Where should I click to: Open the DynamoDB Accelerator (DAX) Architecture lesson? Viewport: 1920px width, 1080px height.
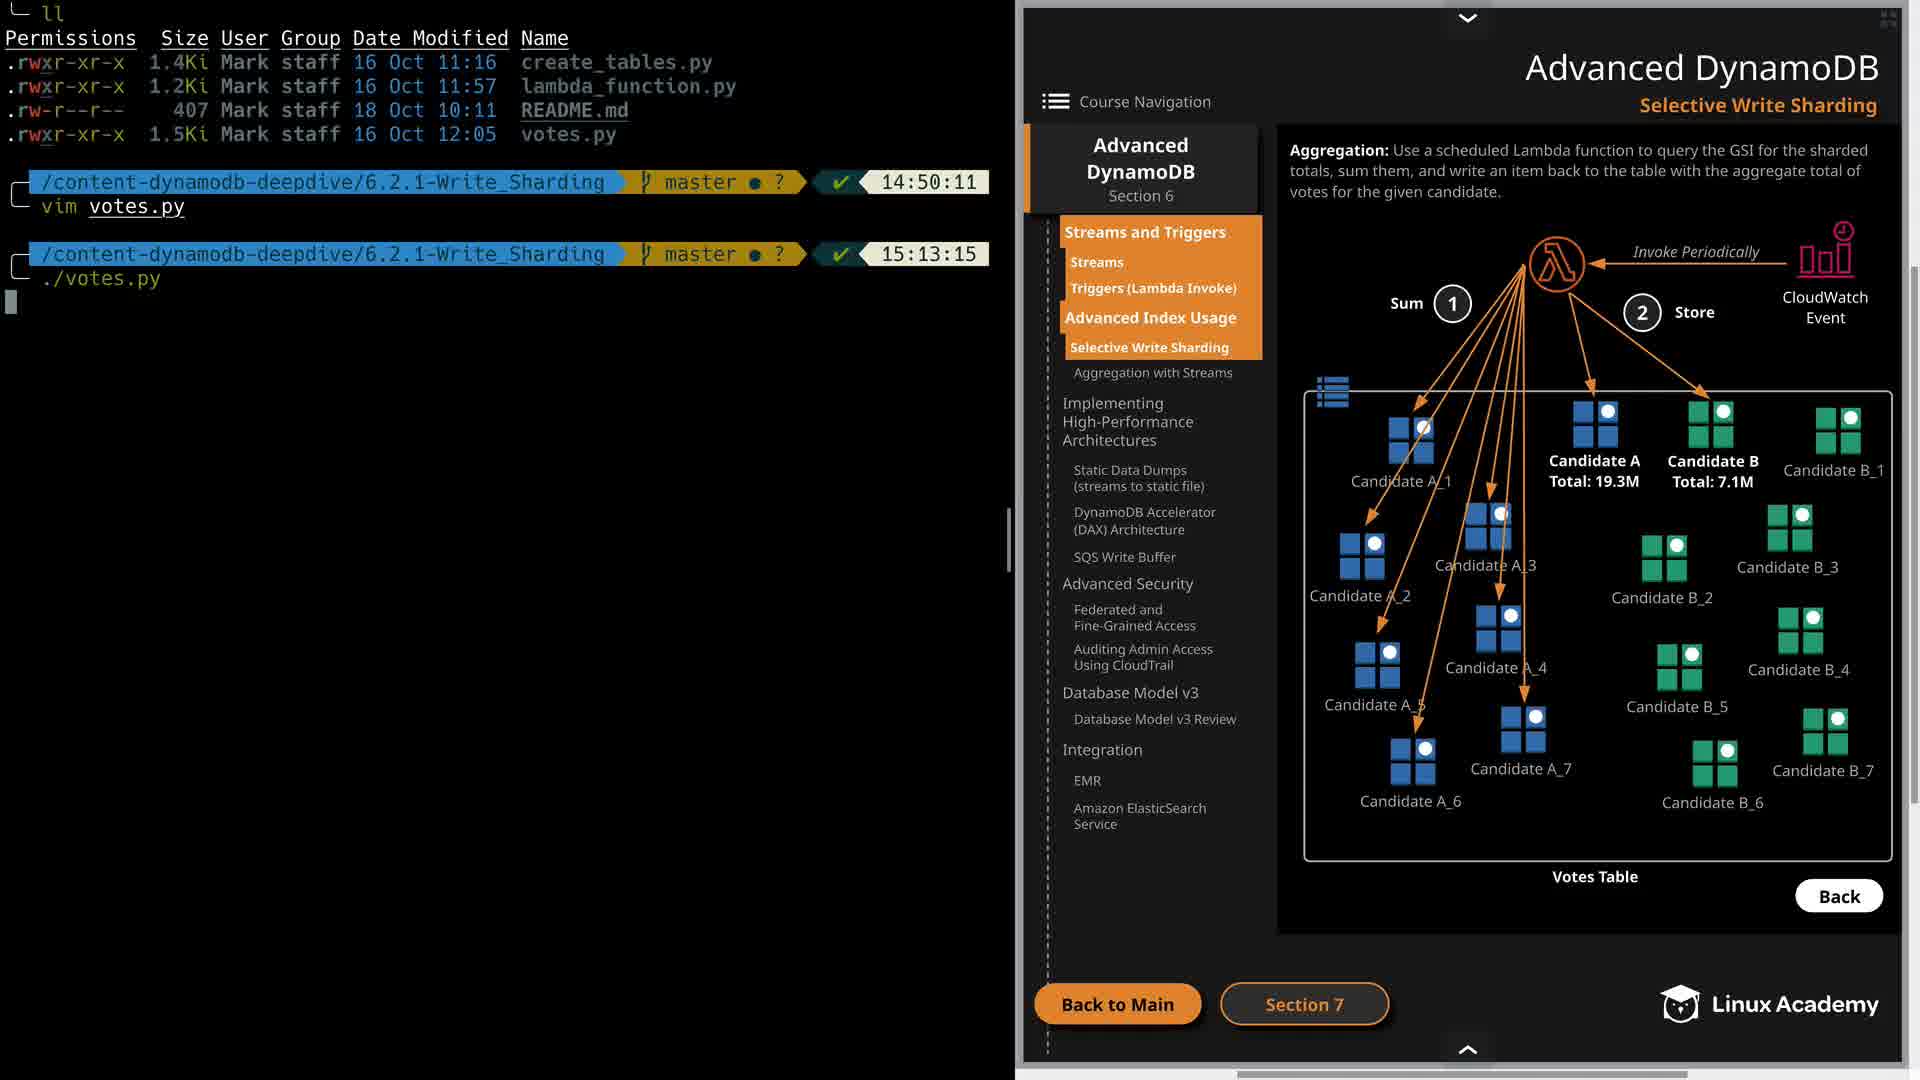(1144, 520)
